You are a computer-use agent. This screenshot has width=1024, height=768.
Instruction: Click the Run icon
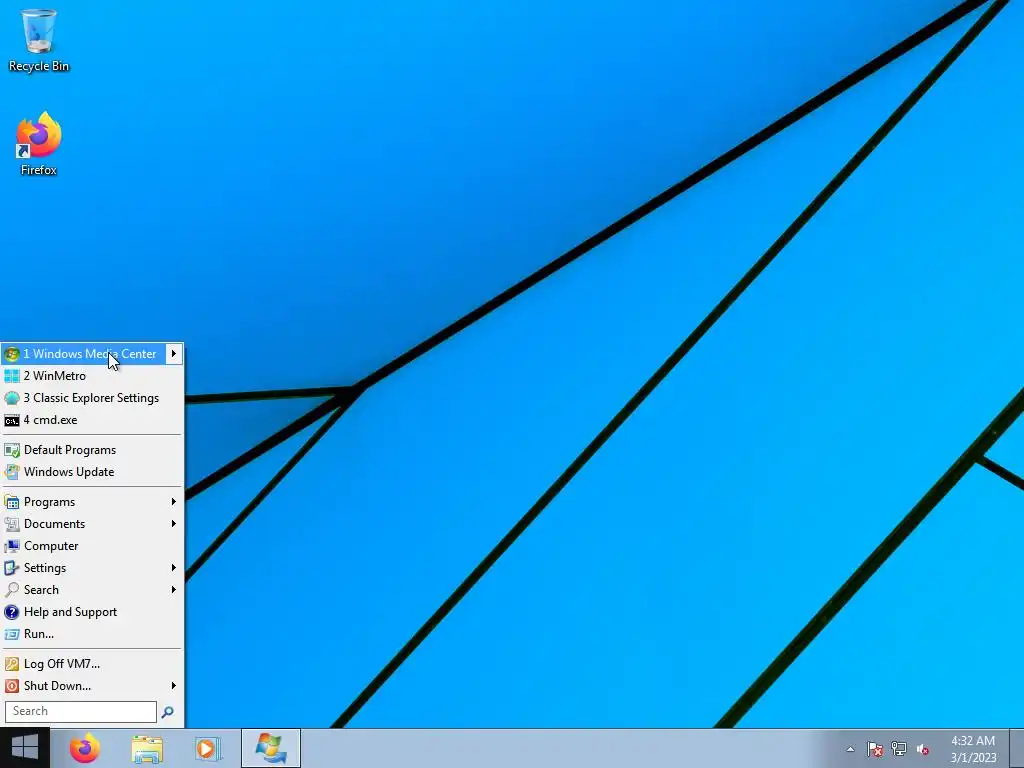[x=12, y=634]
